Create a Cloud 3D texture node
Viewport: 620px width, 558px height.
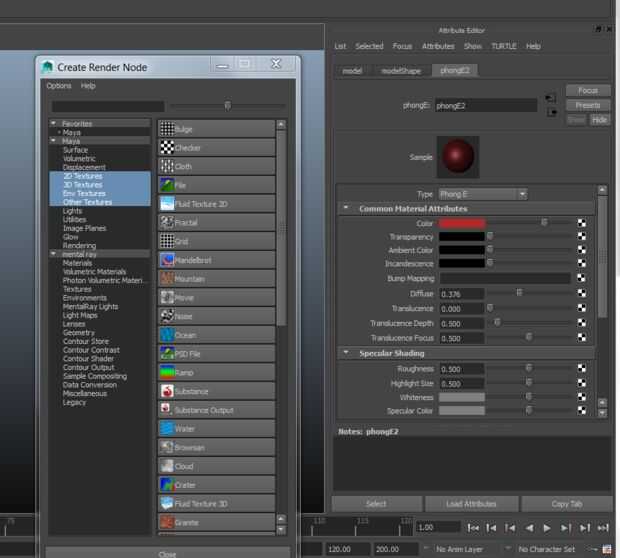point(216,466)
